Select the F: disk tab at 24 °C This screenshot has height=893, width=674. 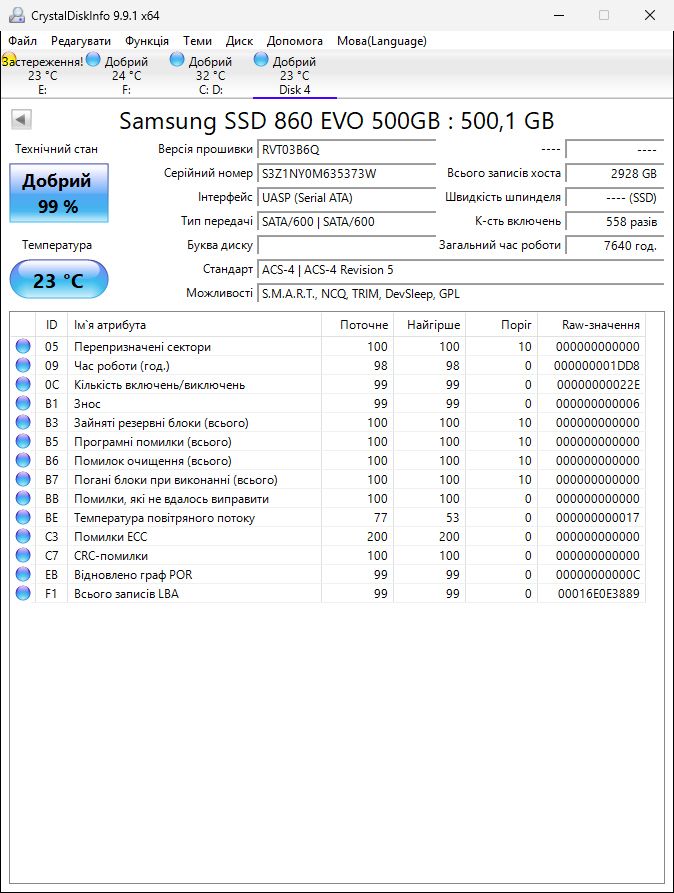(x=126, y=75)
